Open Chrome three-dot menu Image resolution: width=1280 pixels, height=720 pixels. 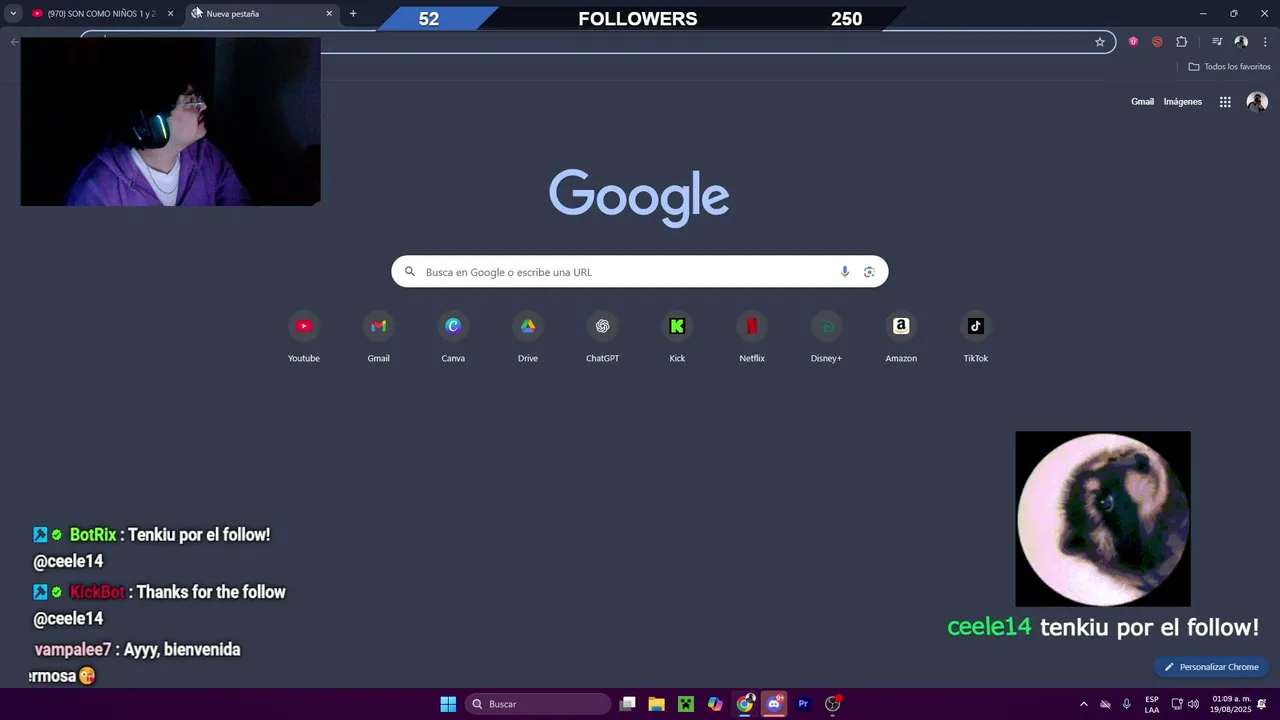[x=1265, y=42]
